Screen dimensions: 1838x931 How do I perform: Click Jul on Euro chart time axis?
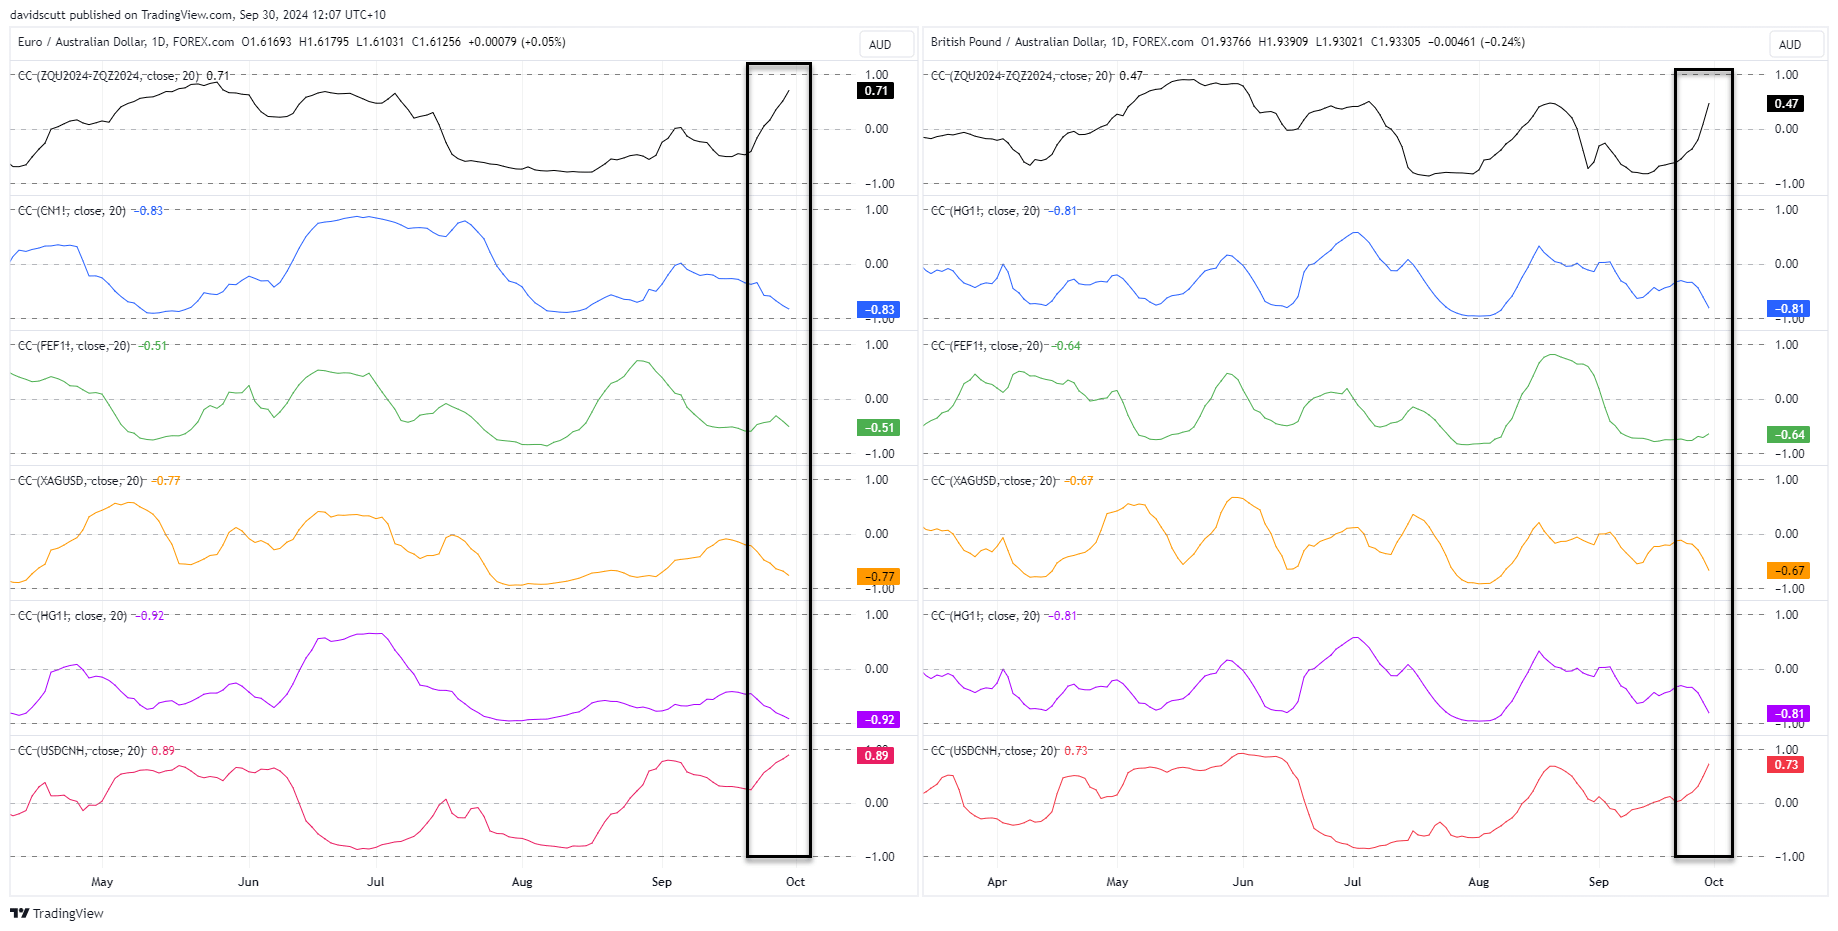[x=376, y=882]
